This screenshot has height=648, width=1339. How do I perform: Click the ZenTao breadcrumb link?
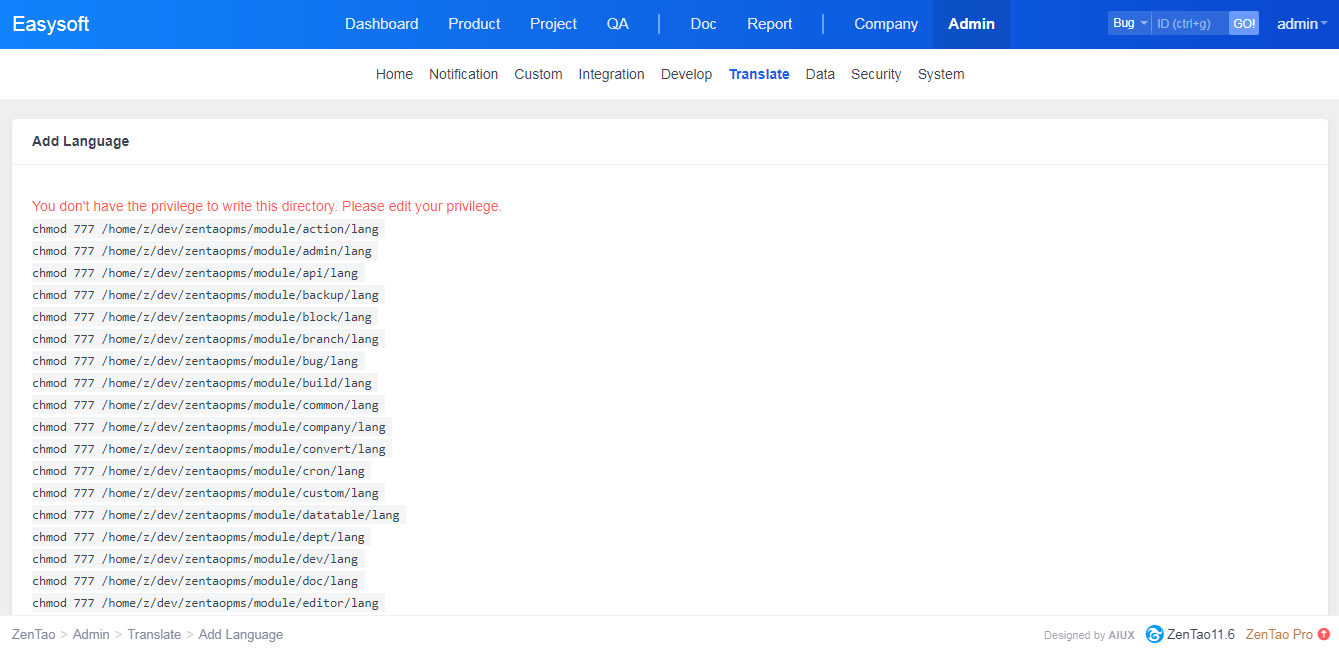coord(34,634)
